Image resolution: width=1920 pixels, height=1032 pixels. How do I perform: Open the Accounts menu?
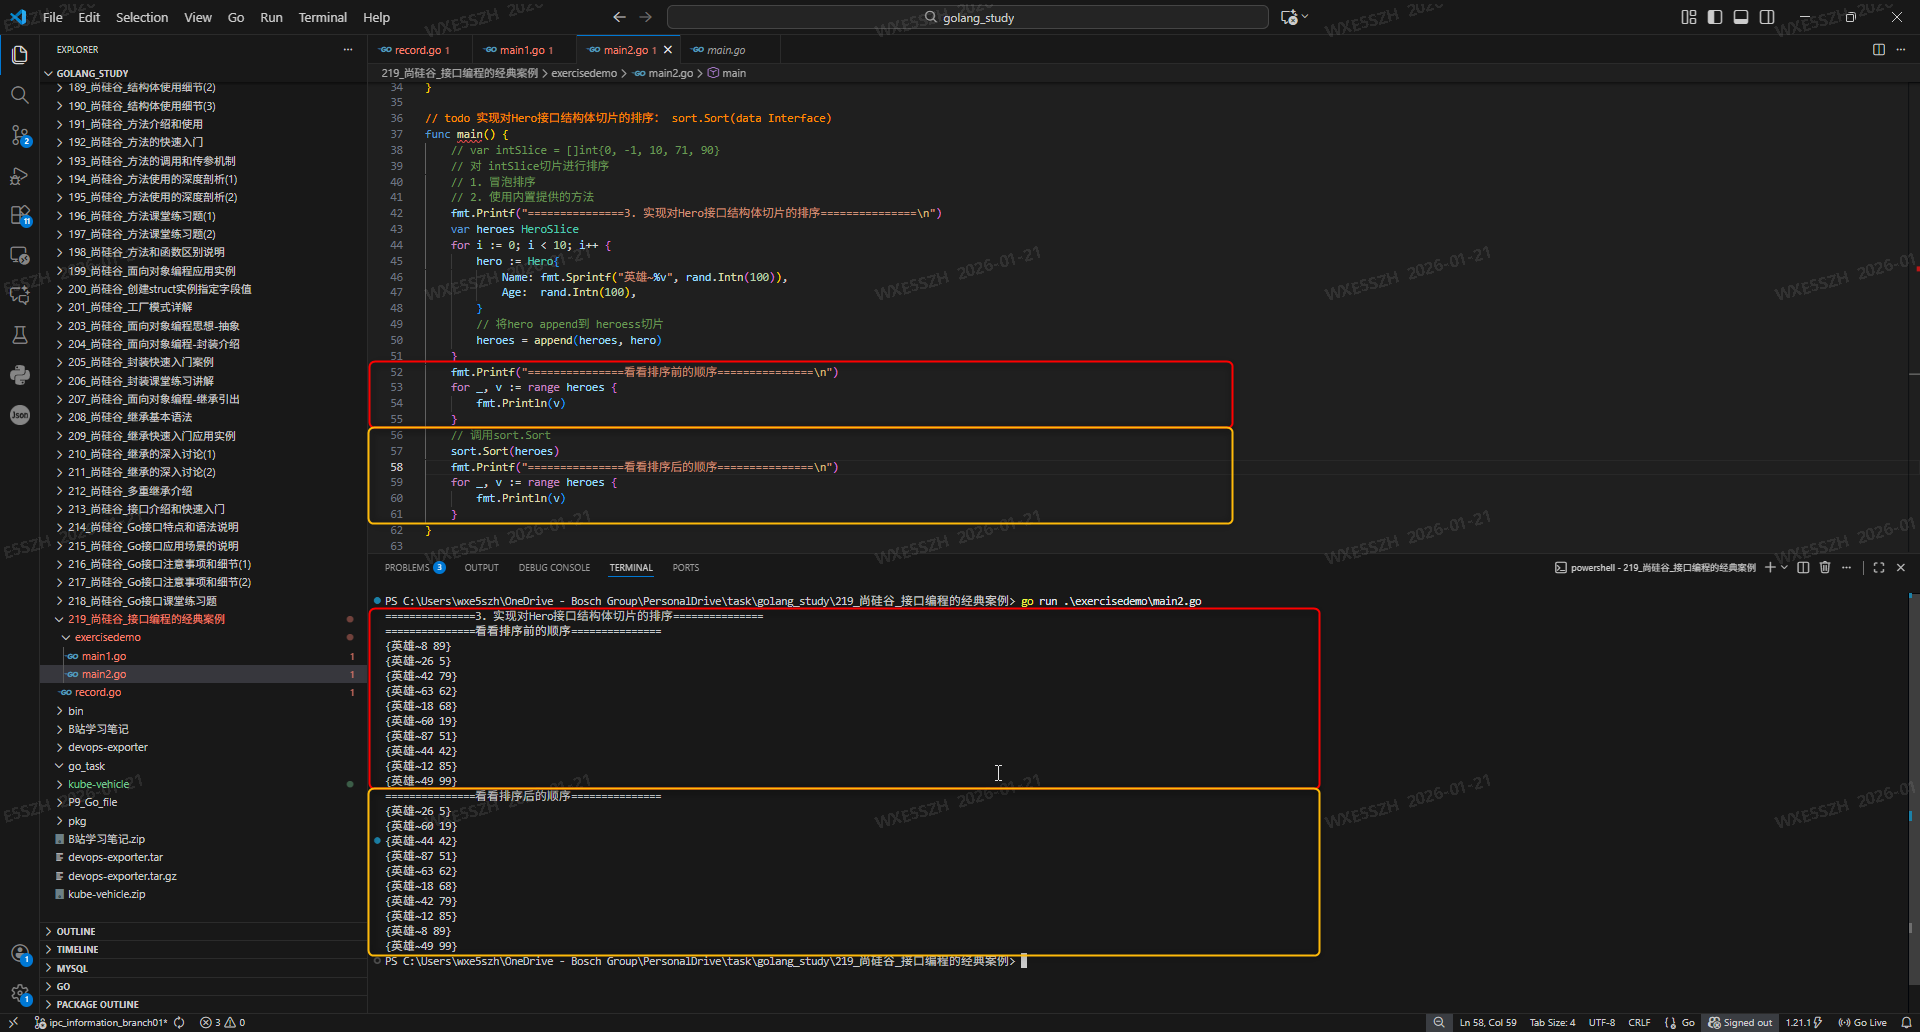coord(19,954)
